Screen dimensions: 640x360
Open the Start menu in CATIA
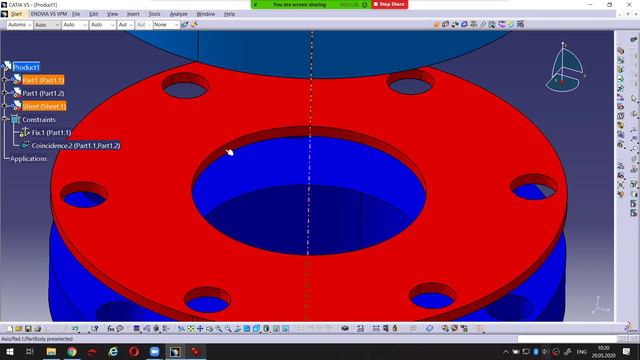click(16, 14)
